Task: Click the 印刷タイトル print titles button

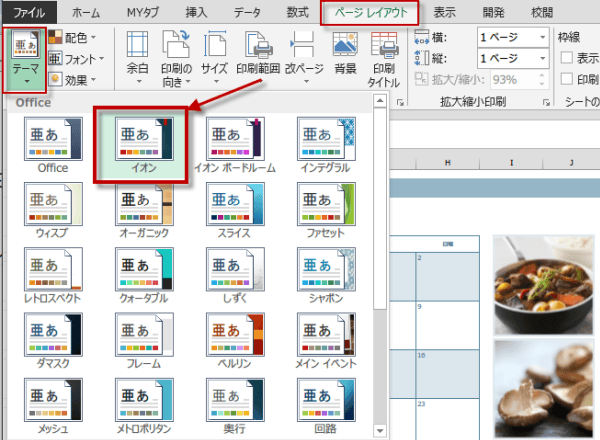Action: tap(384, 59)
